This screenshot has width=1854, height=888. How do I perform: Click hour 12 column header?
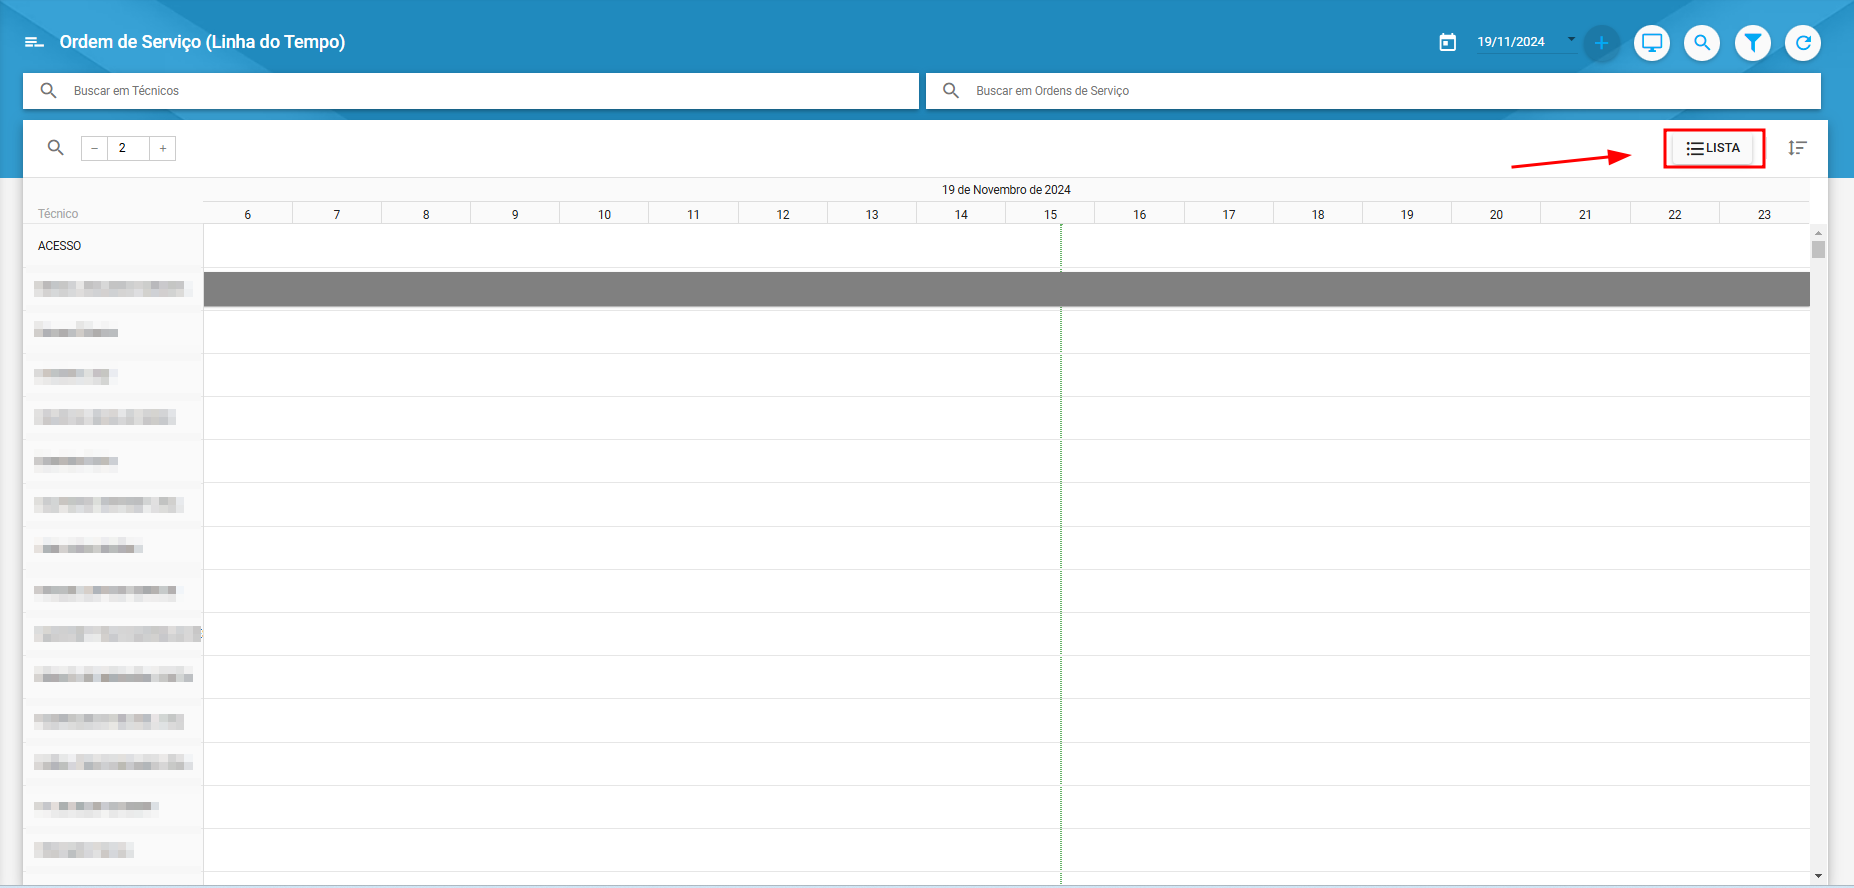(x=783, y=214)
